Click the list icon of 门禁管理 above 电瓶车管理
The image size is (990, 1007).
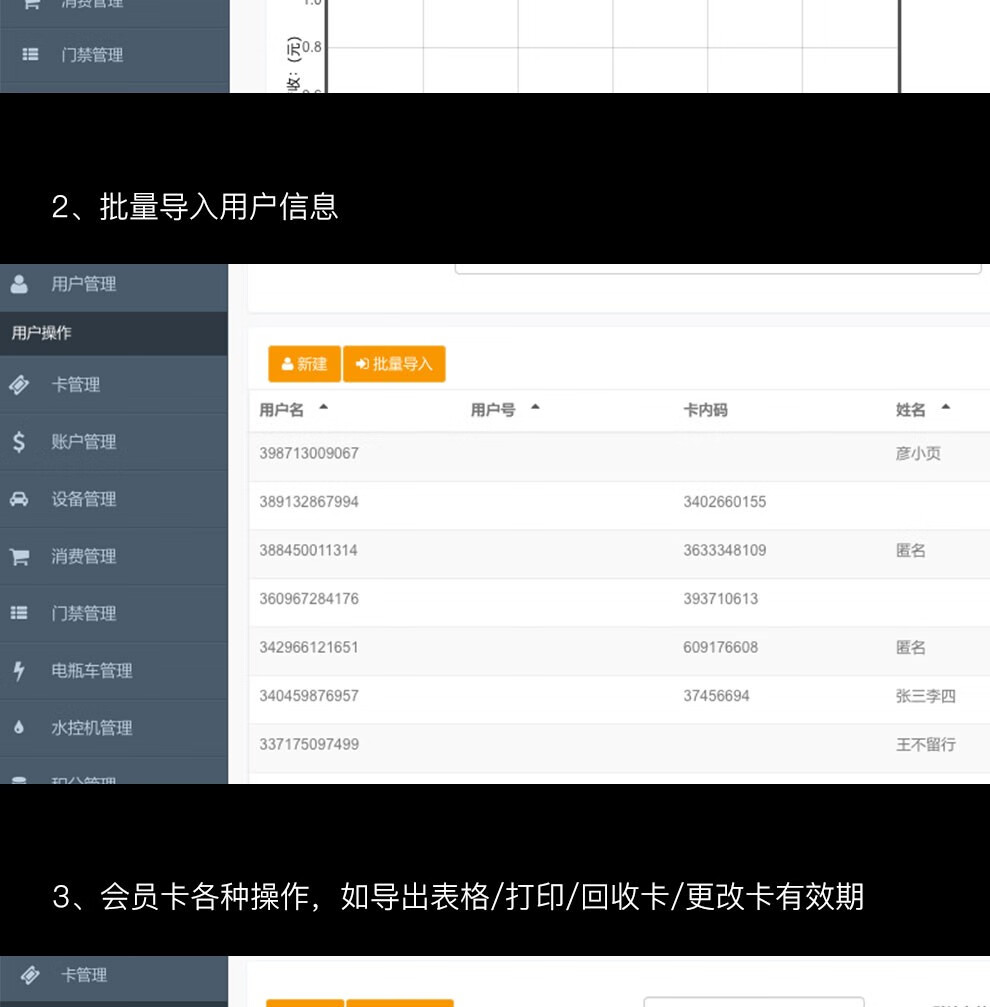tap(19, 614)
